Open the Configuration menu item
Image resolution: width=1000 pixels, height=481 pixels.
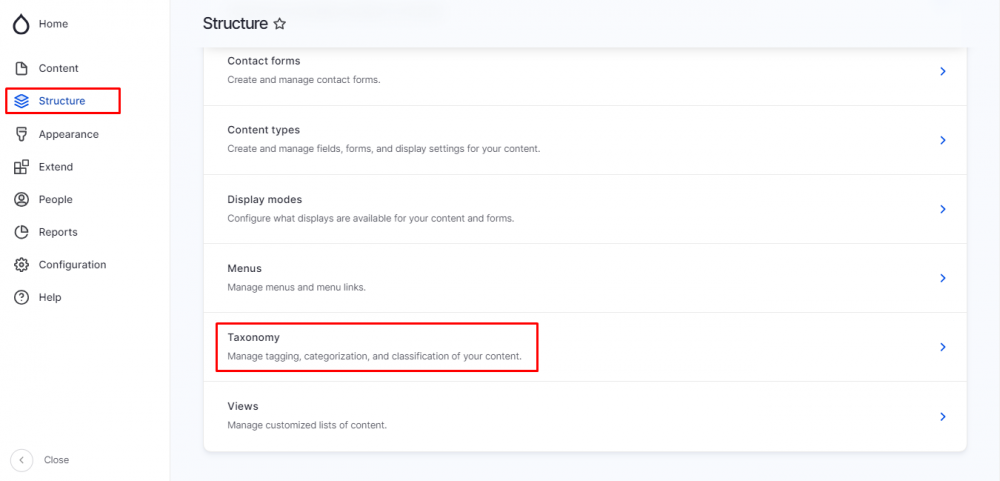(x=72, y=265)
